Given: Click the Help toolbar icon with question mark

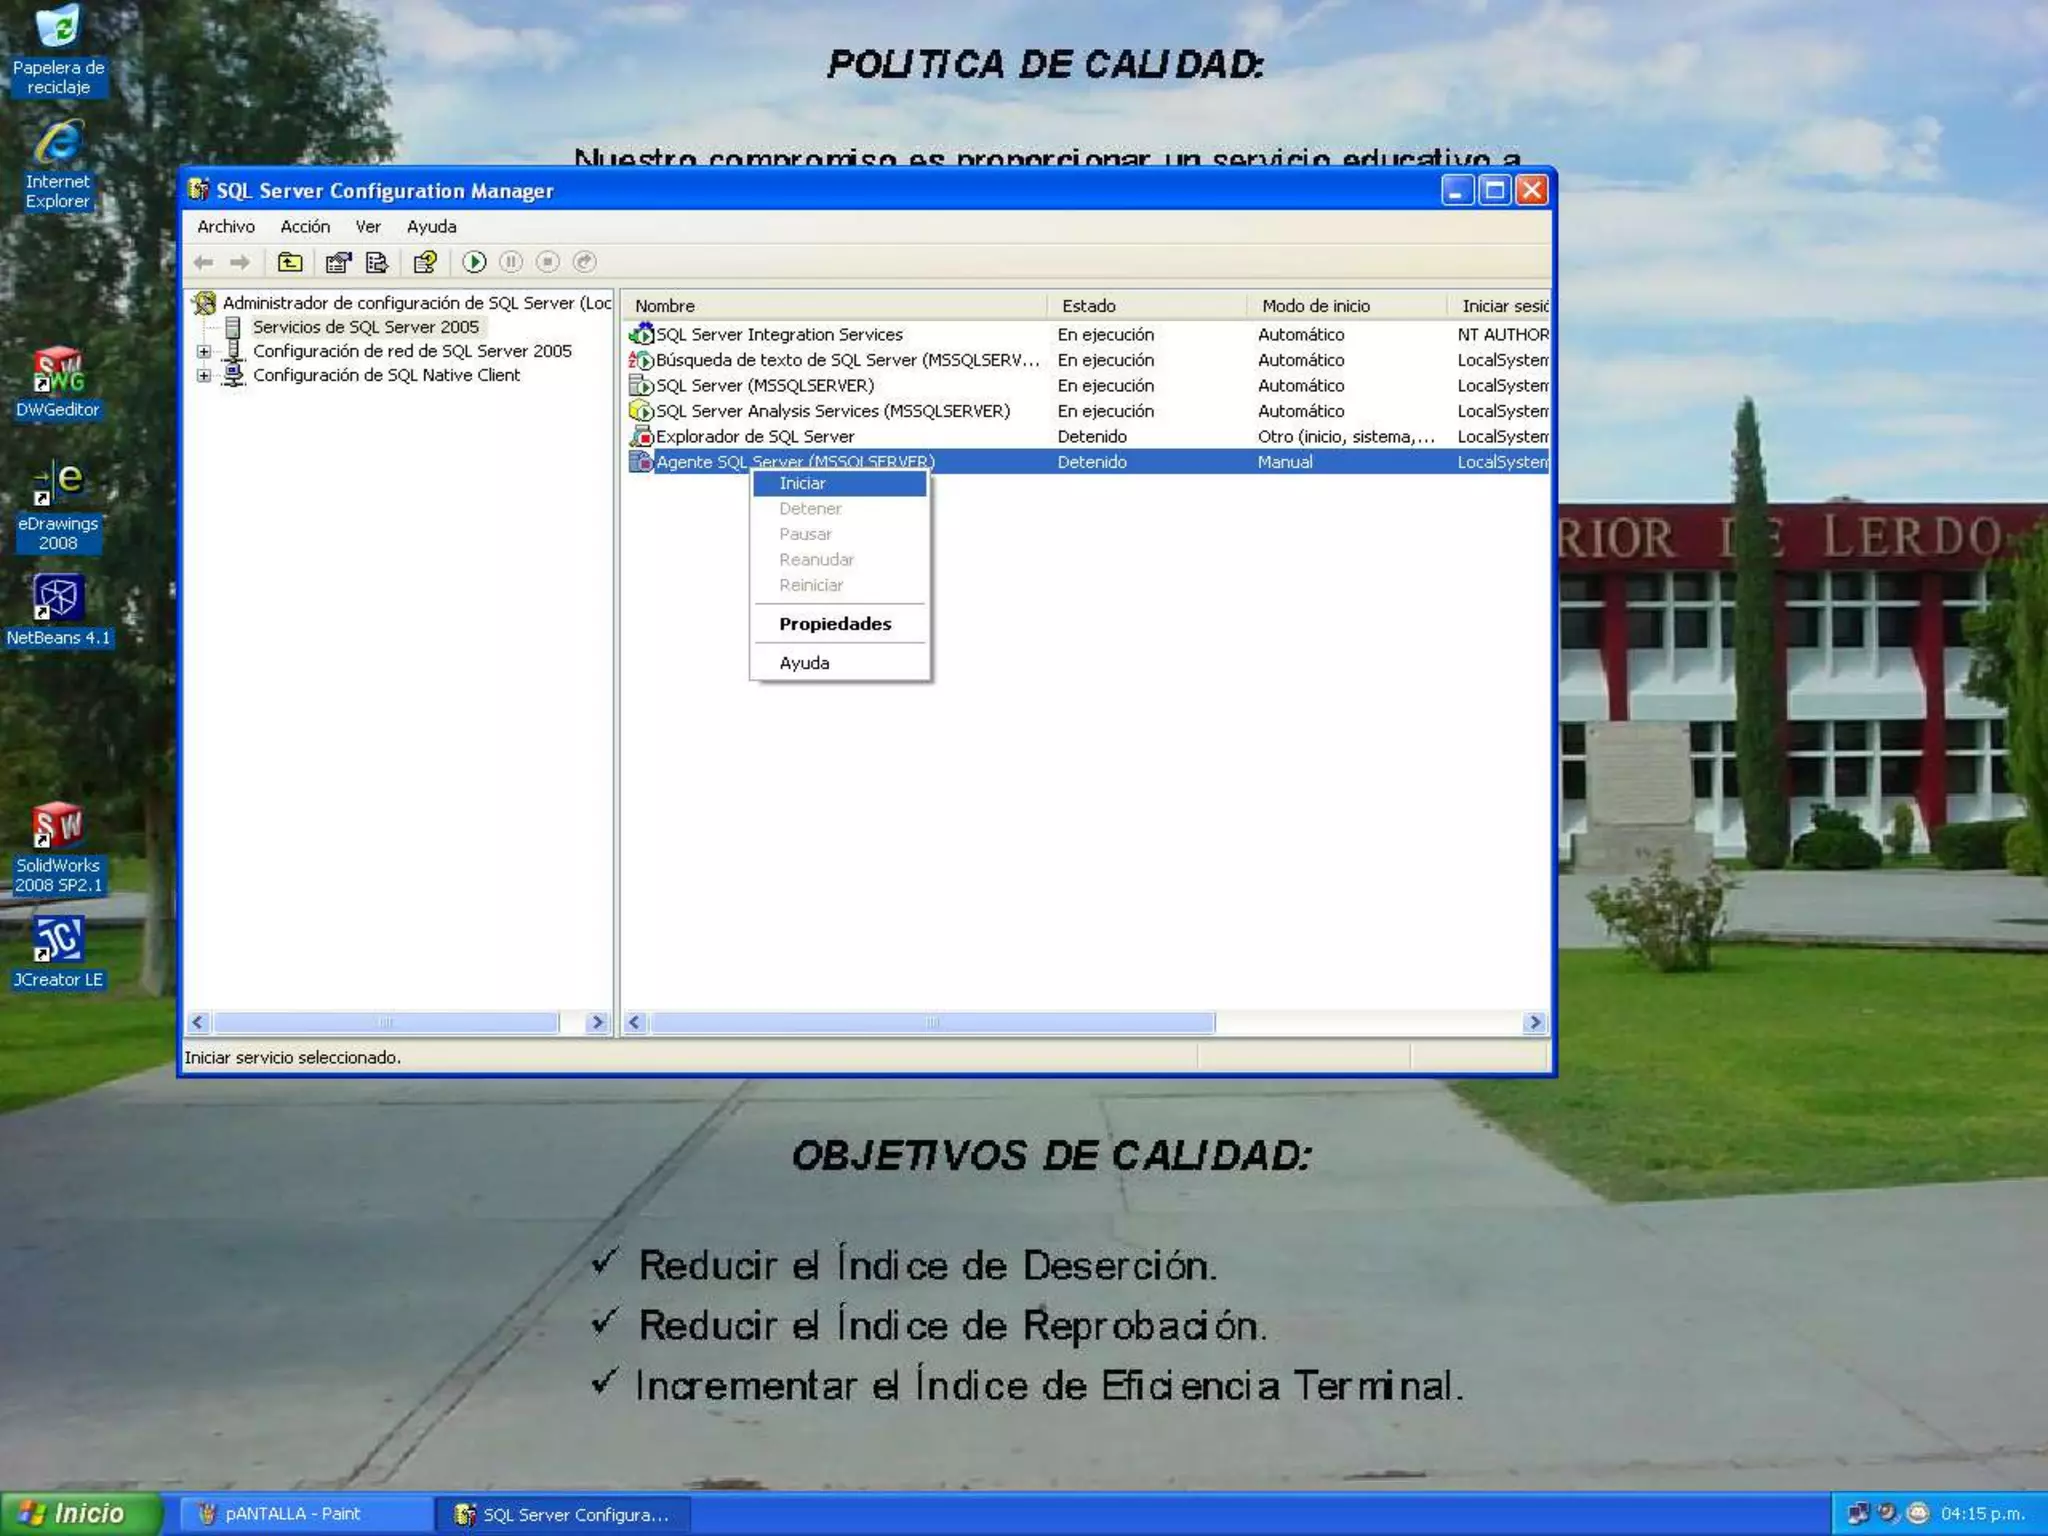Looking at the screenshot, I should click(425, 262).
